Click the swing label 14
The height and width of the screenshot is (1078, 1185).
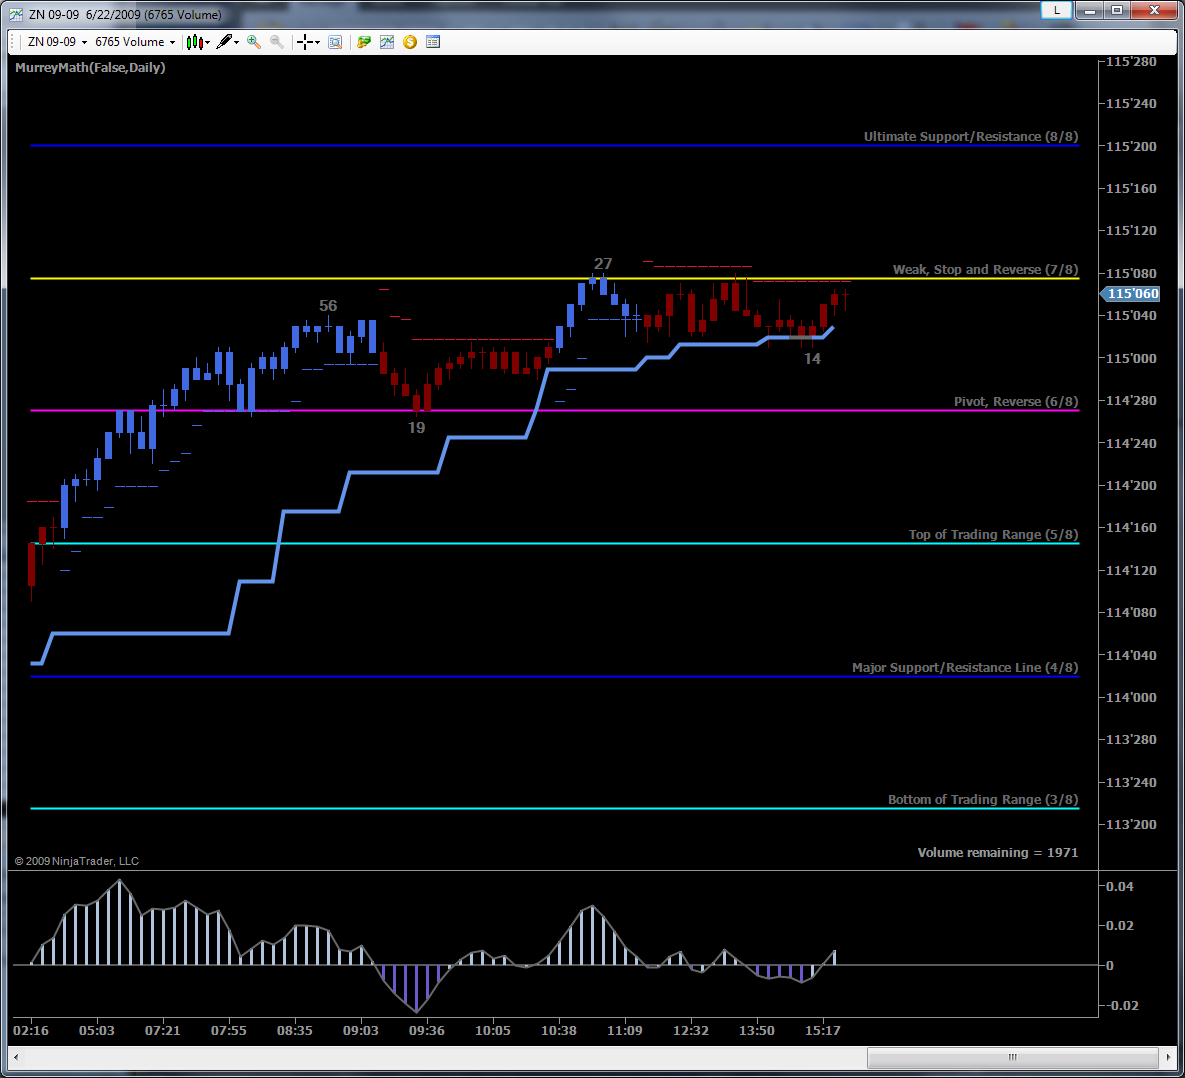pyautogui.click(x=812, y=359)
